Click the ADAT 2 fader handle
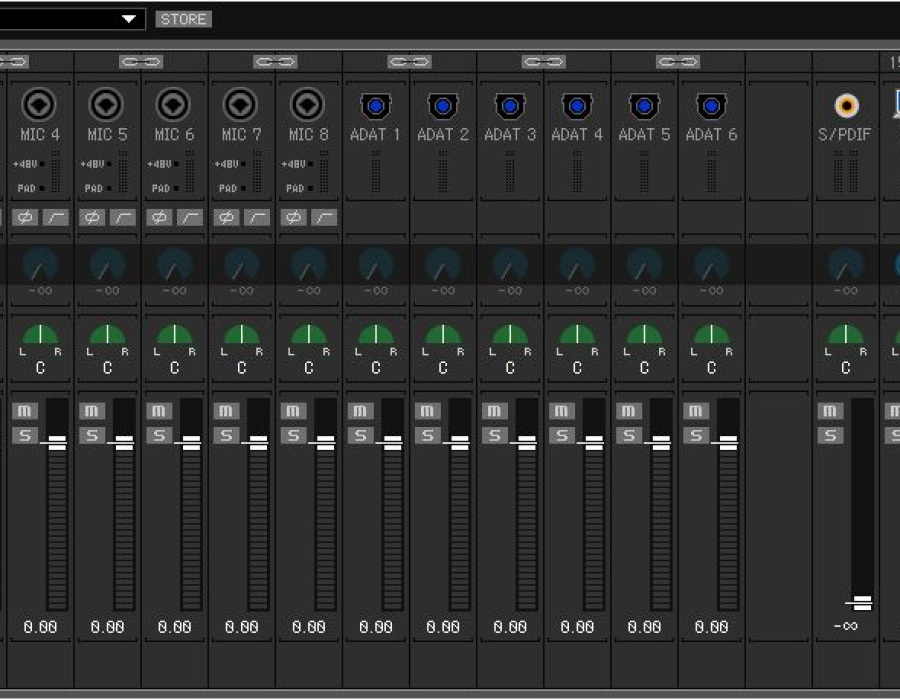Viewport: 900px width, 700px height. (459, 442)
